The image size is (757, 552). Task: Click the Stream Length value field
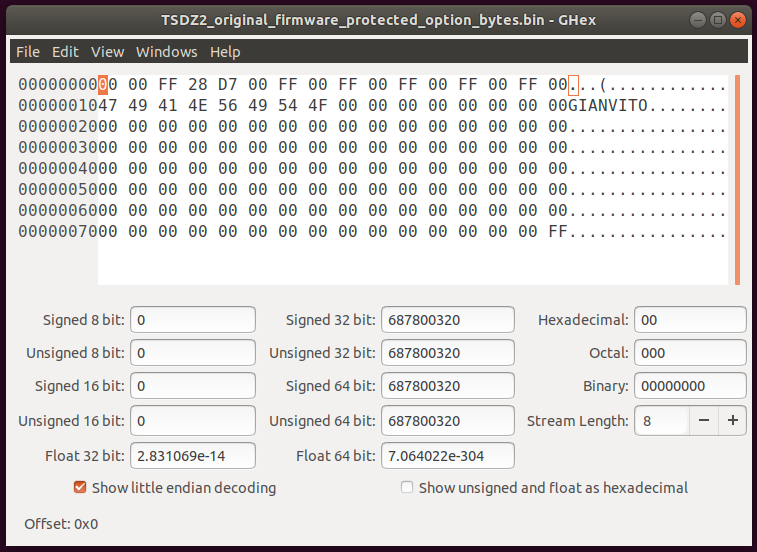coord(662,421)
